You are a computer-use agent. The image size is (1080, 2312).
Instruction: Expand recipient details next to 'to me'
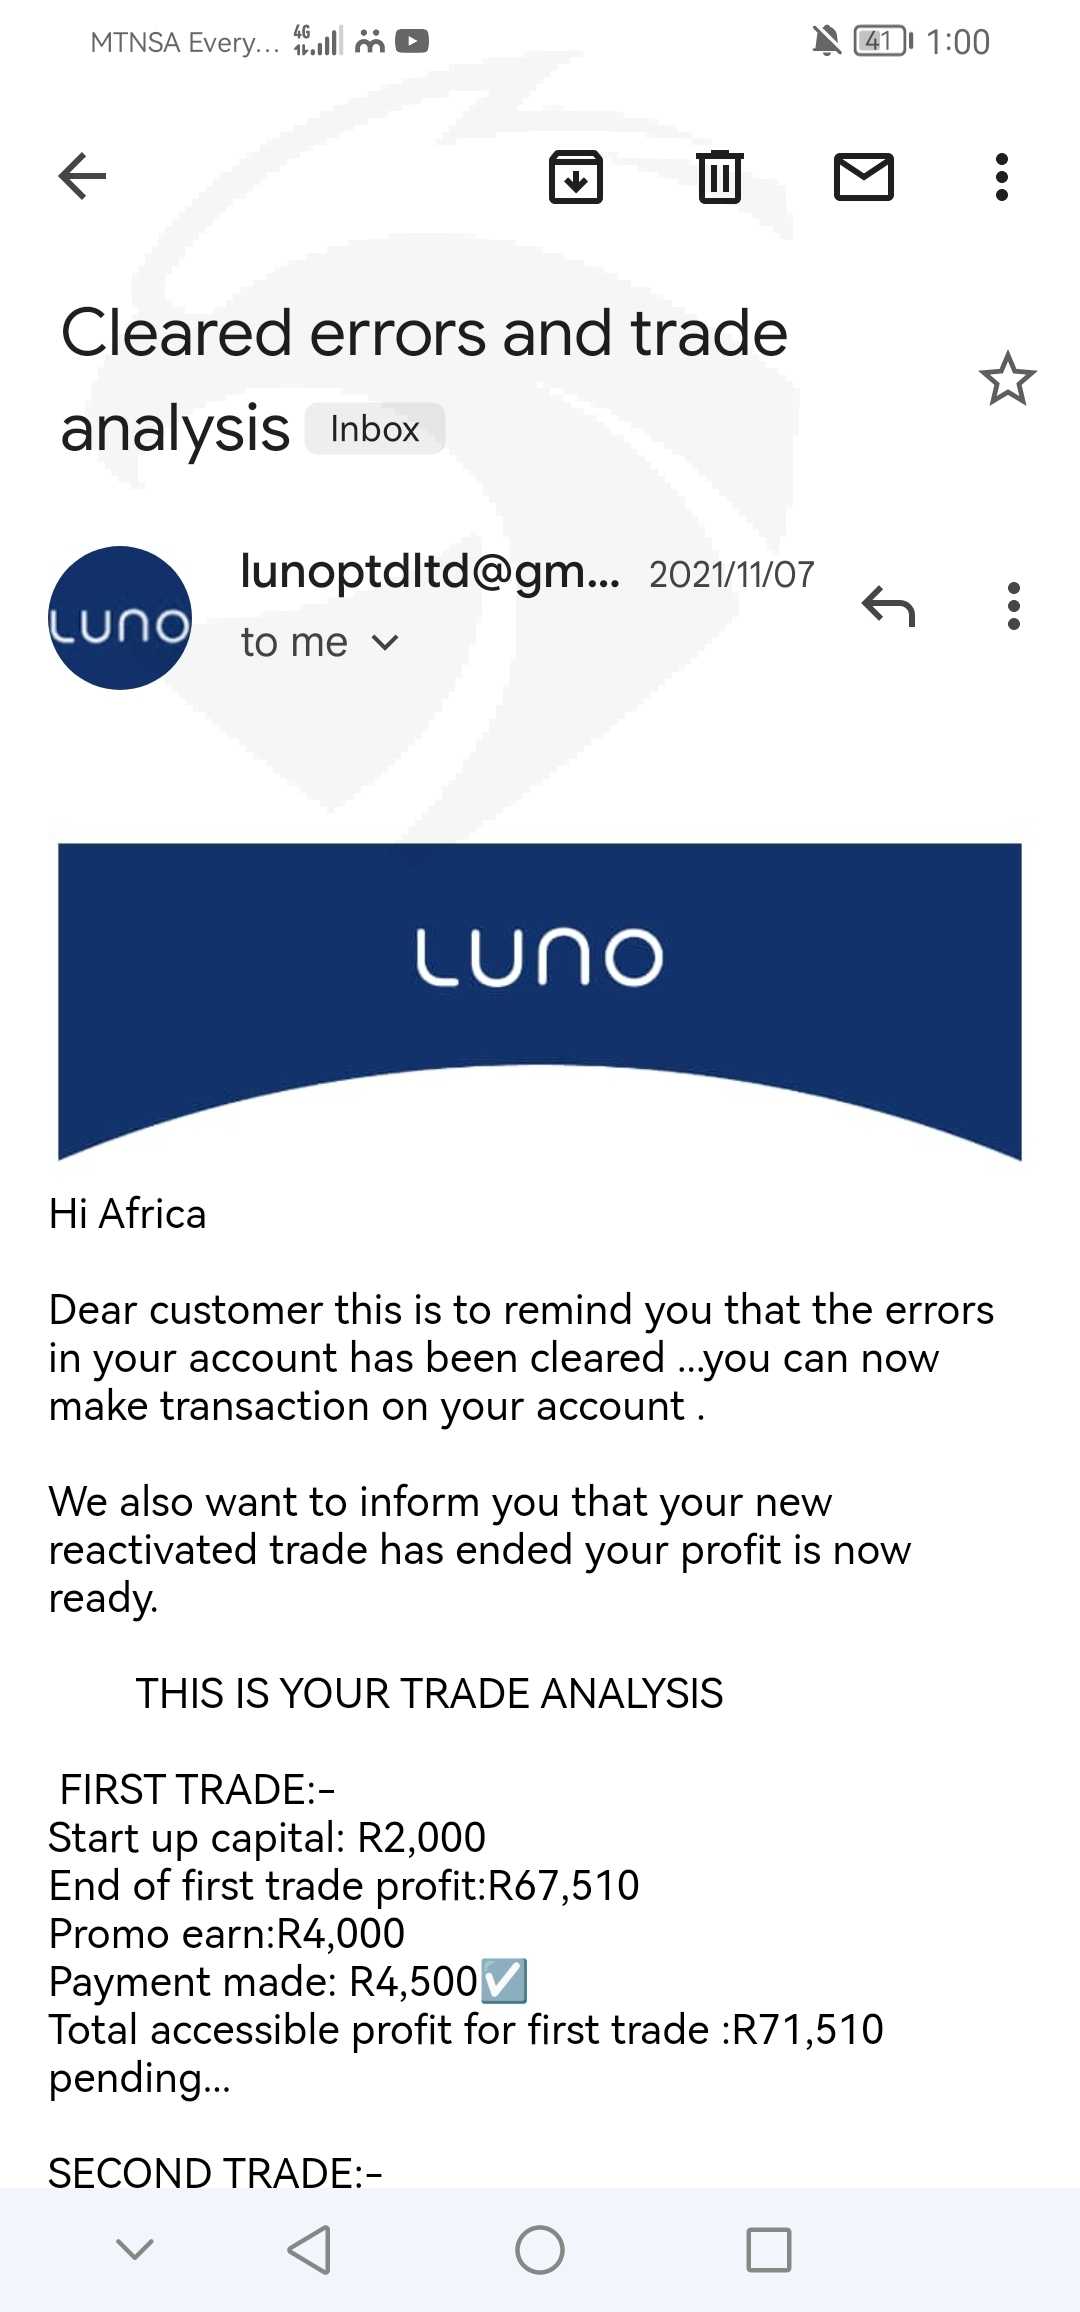click(385, 643)
